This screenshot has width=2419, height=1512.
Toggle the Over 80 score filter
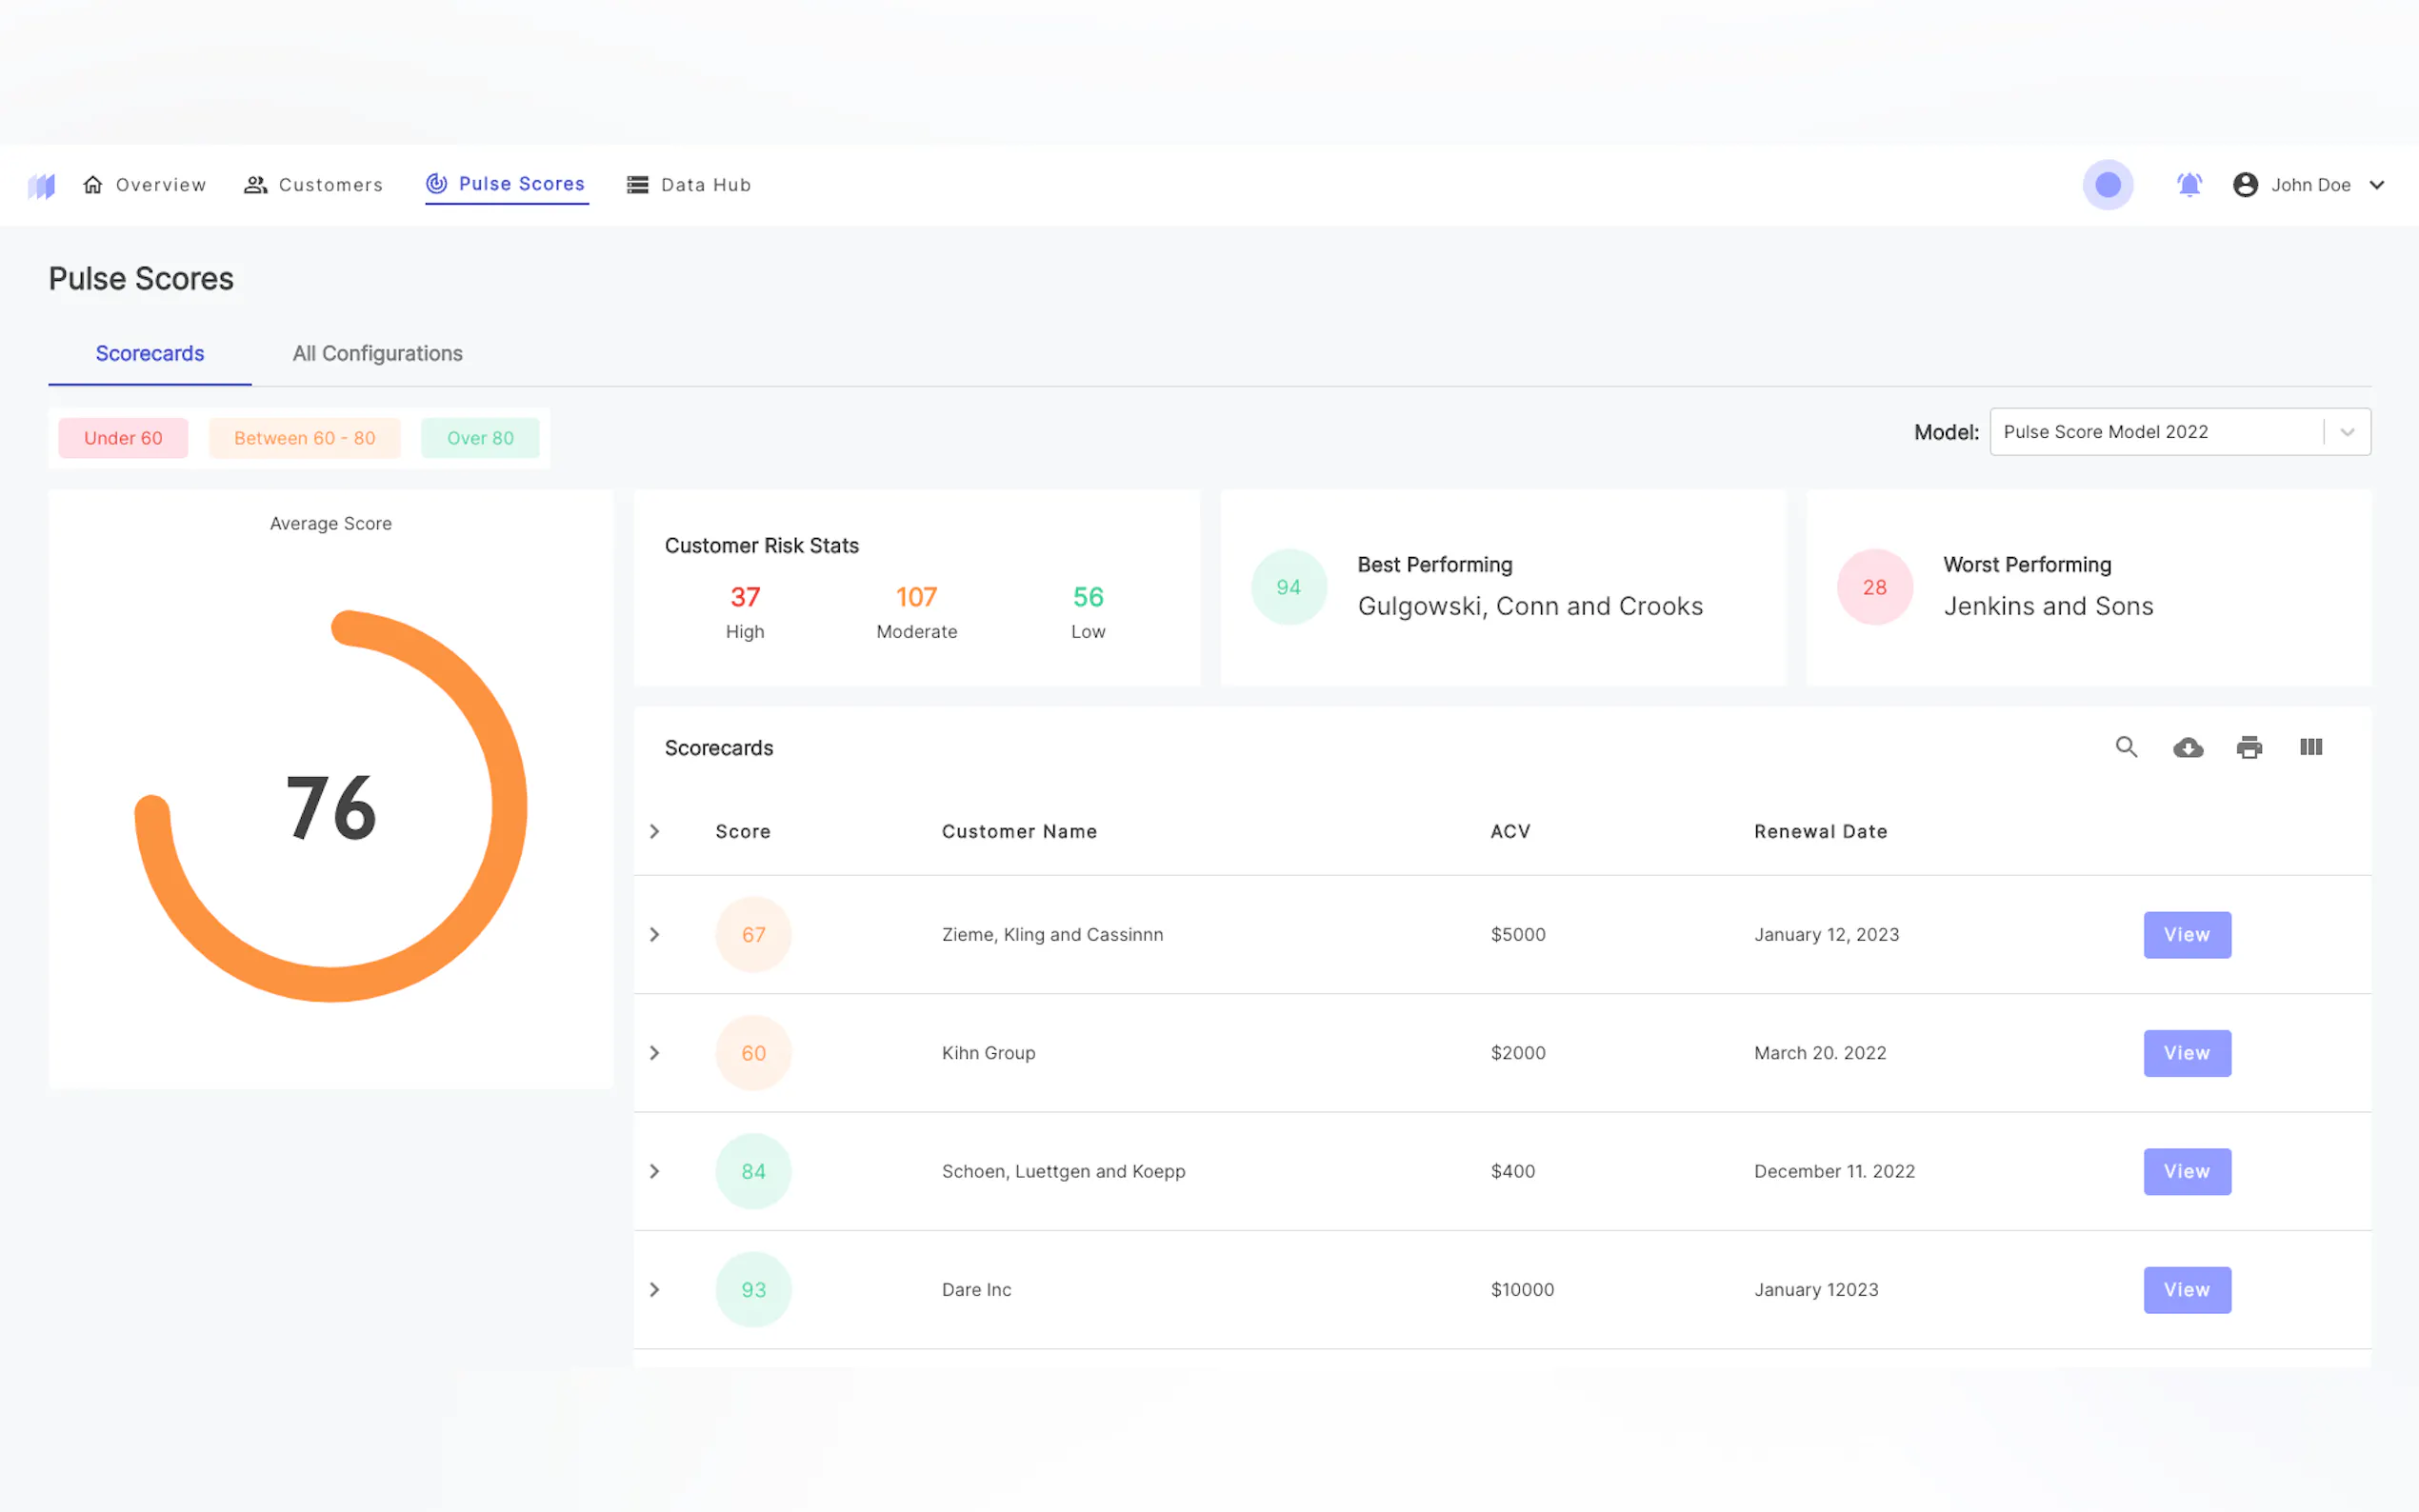tap(480, 438)
